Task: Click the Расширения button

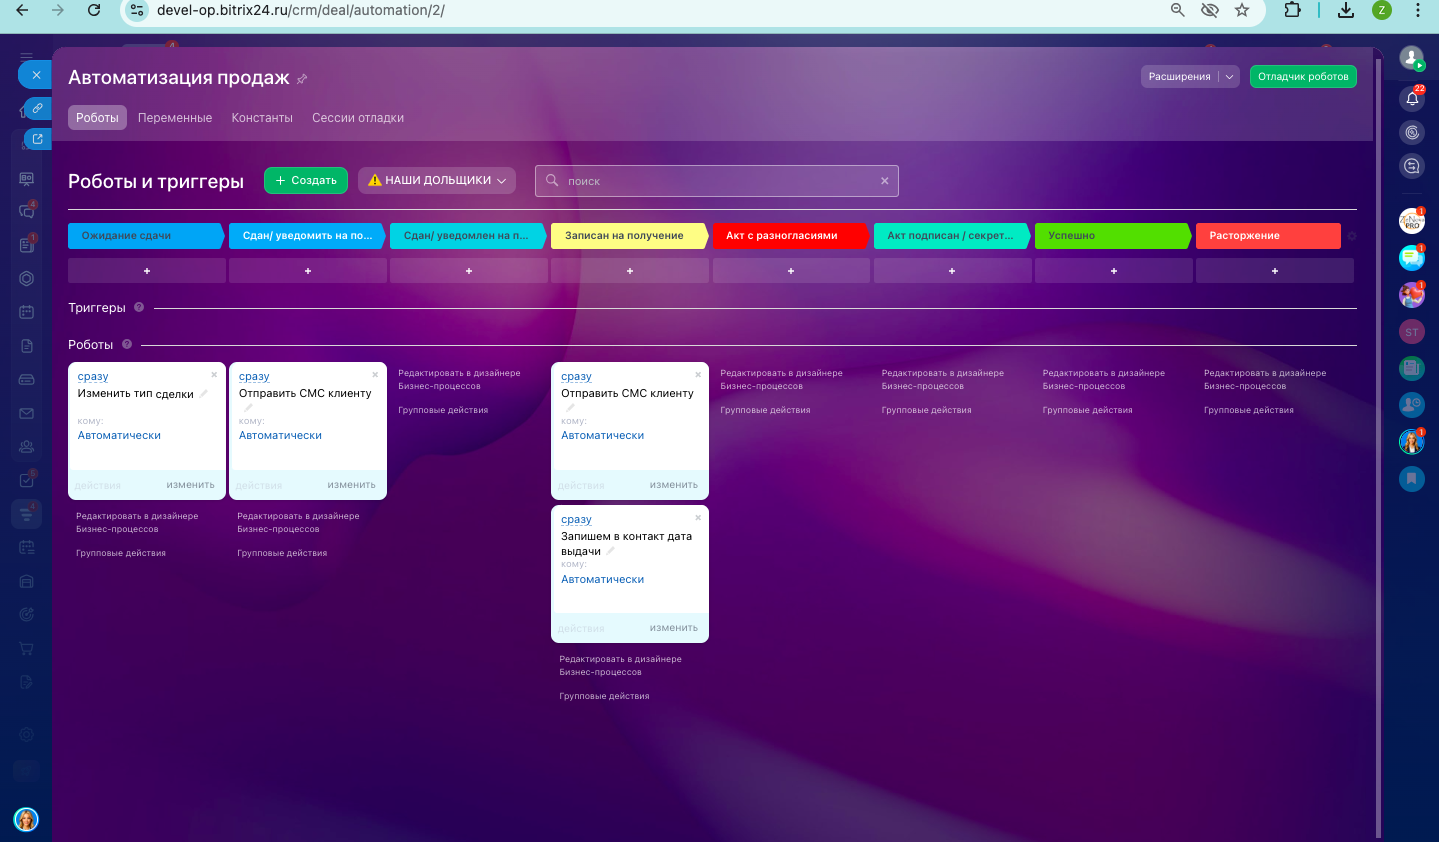Action: click(1180, 77)
